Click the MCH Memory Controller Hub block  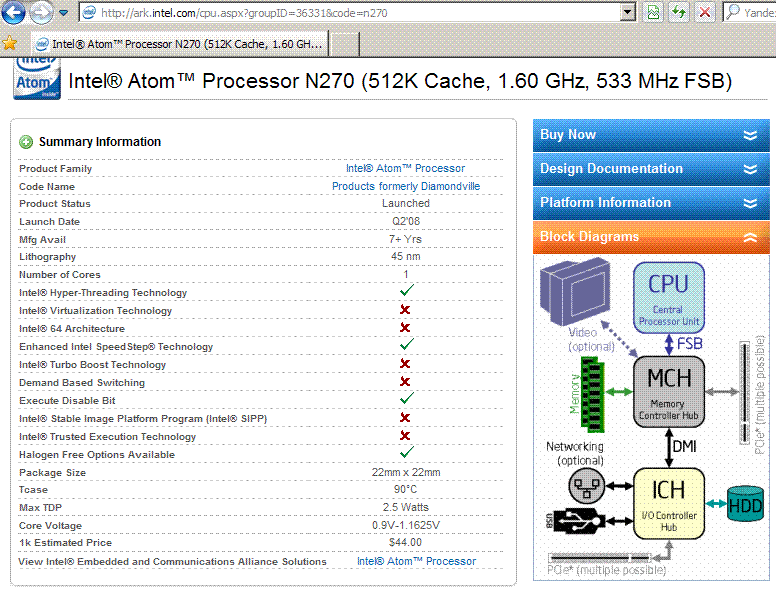pyautogui.click(x=669, y=392)
